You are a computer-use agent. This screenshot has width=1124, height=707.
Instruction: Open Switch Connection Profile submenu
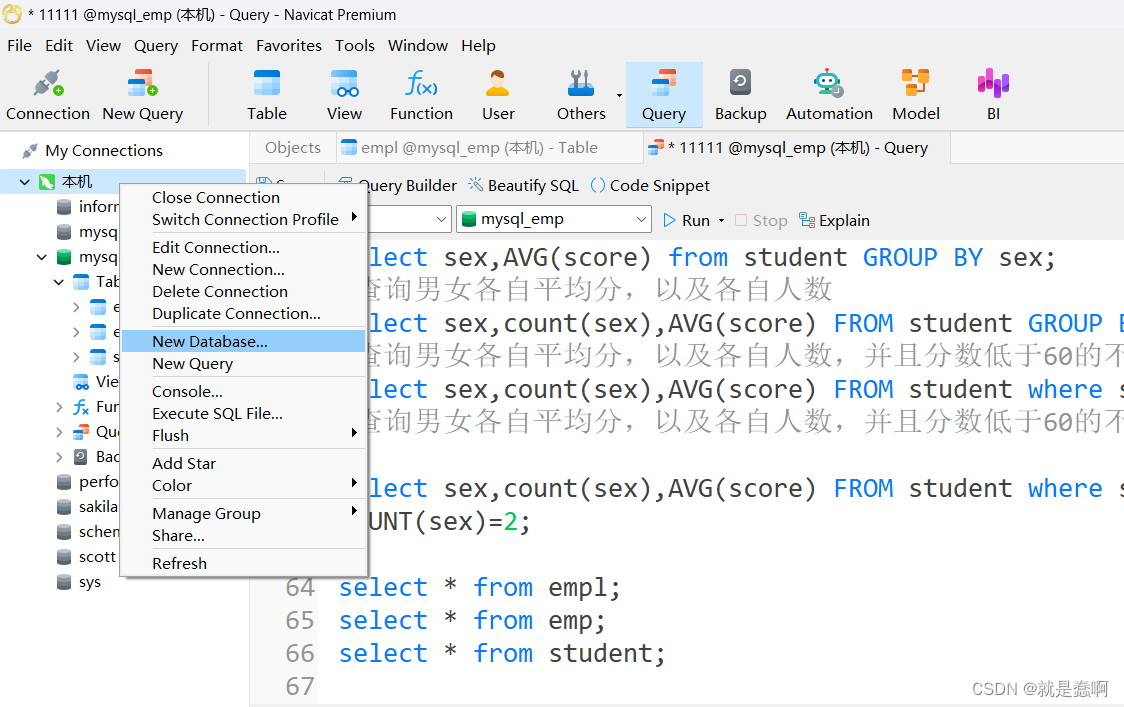[244, 219]
